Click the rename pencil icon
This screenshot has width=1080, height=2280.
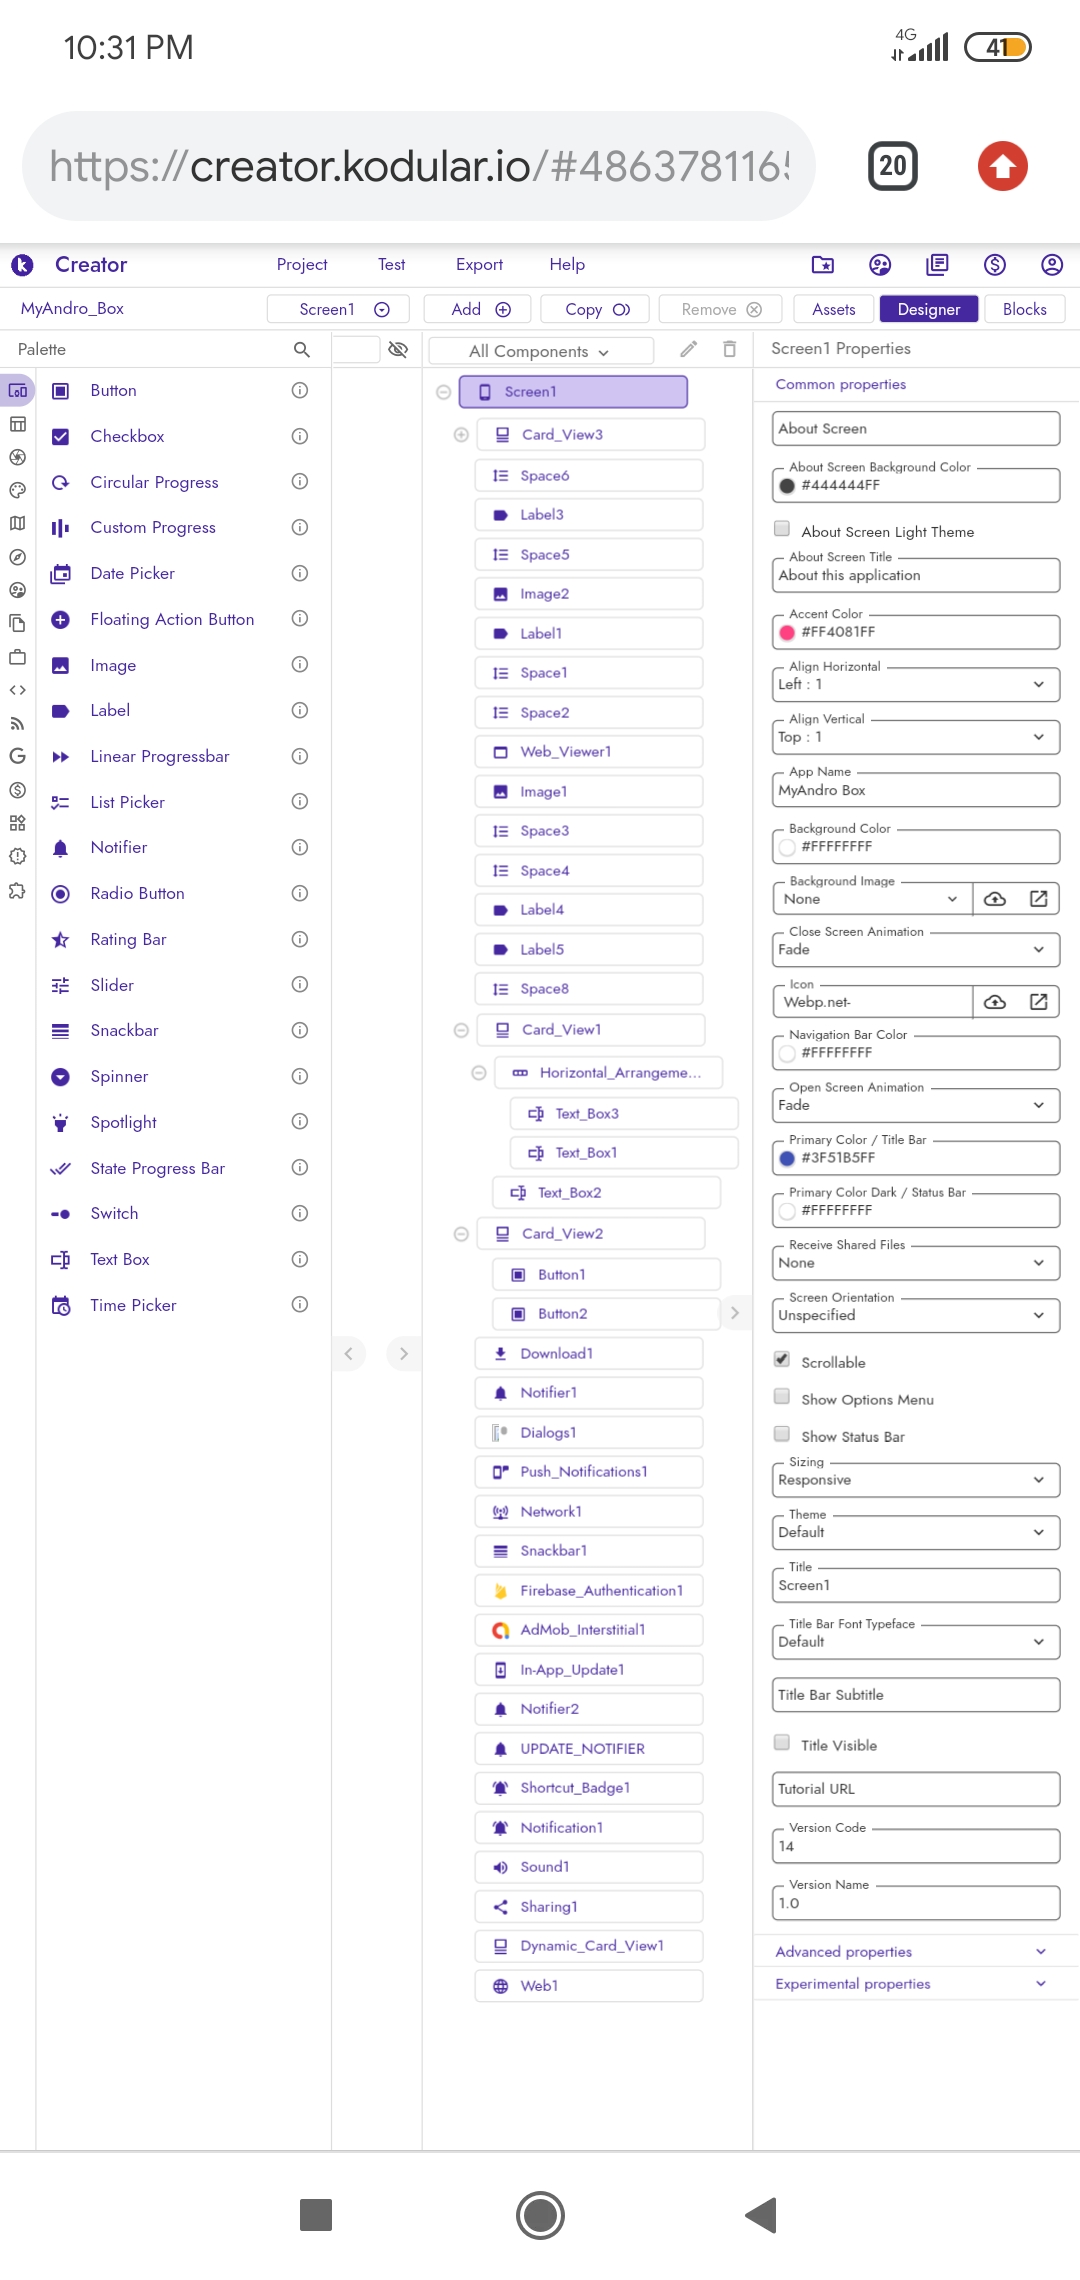coord(688,349)
